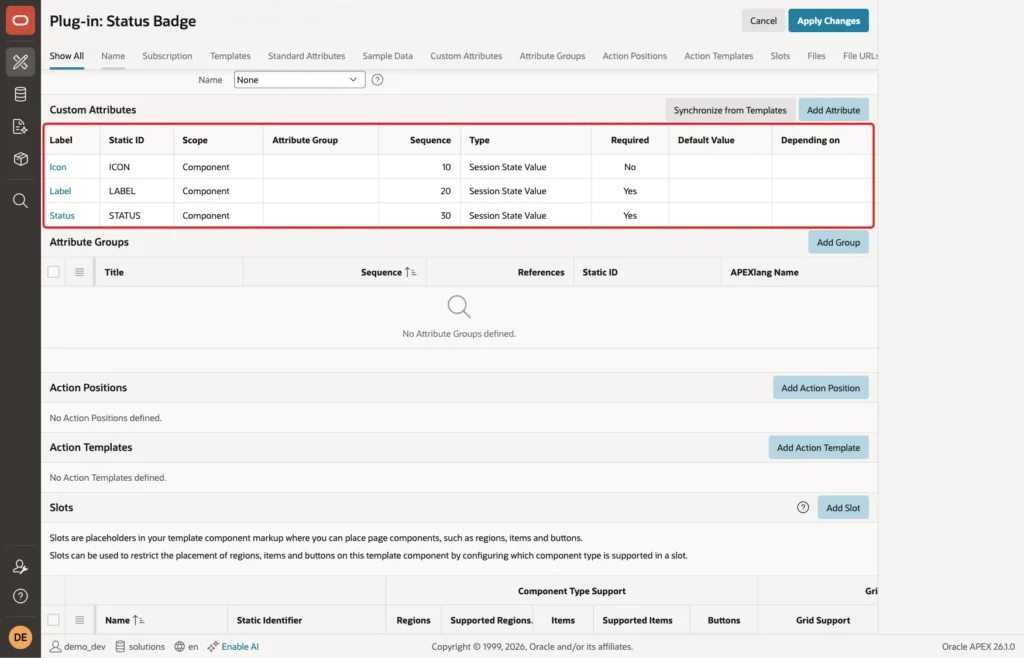Open the Label custom attribute link
Viewport: 1024px width, 658px height.
point(60,191)
